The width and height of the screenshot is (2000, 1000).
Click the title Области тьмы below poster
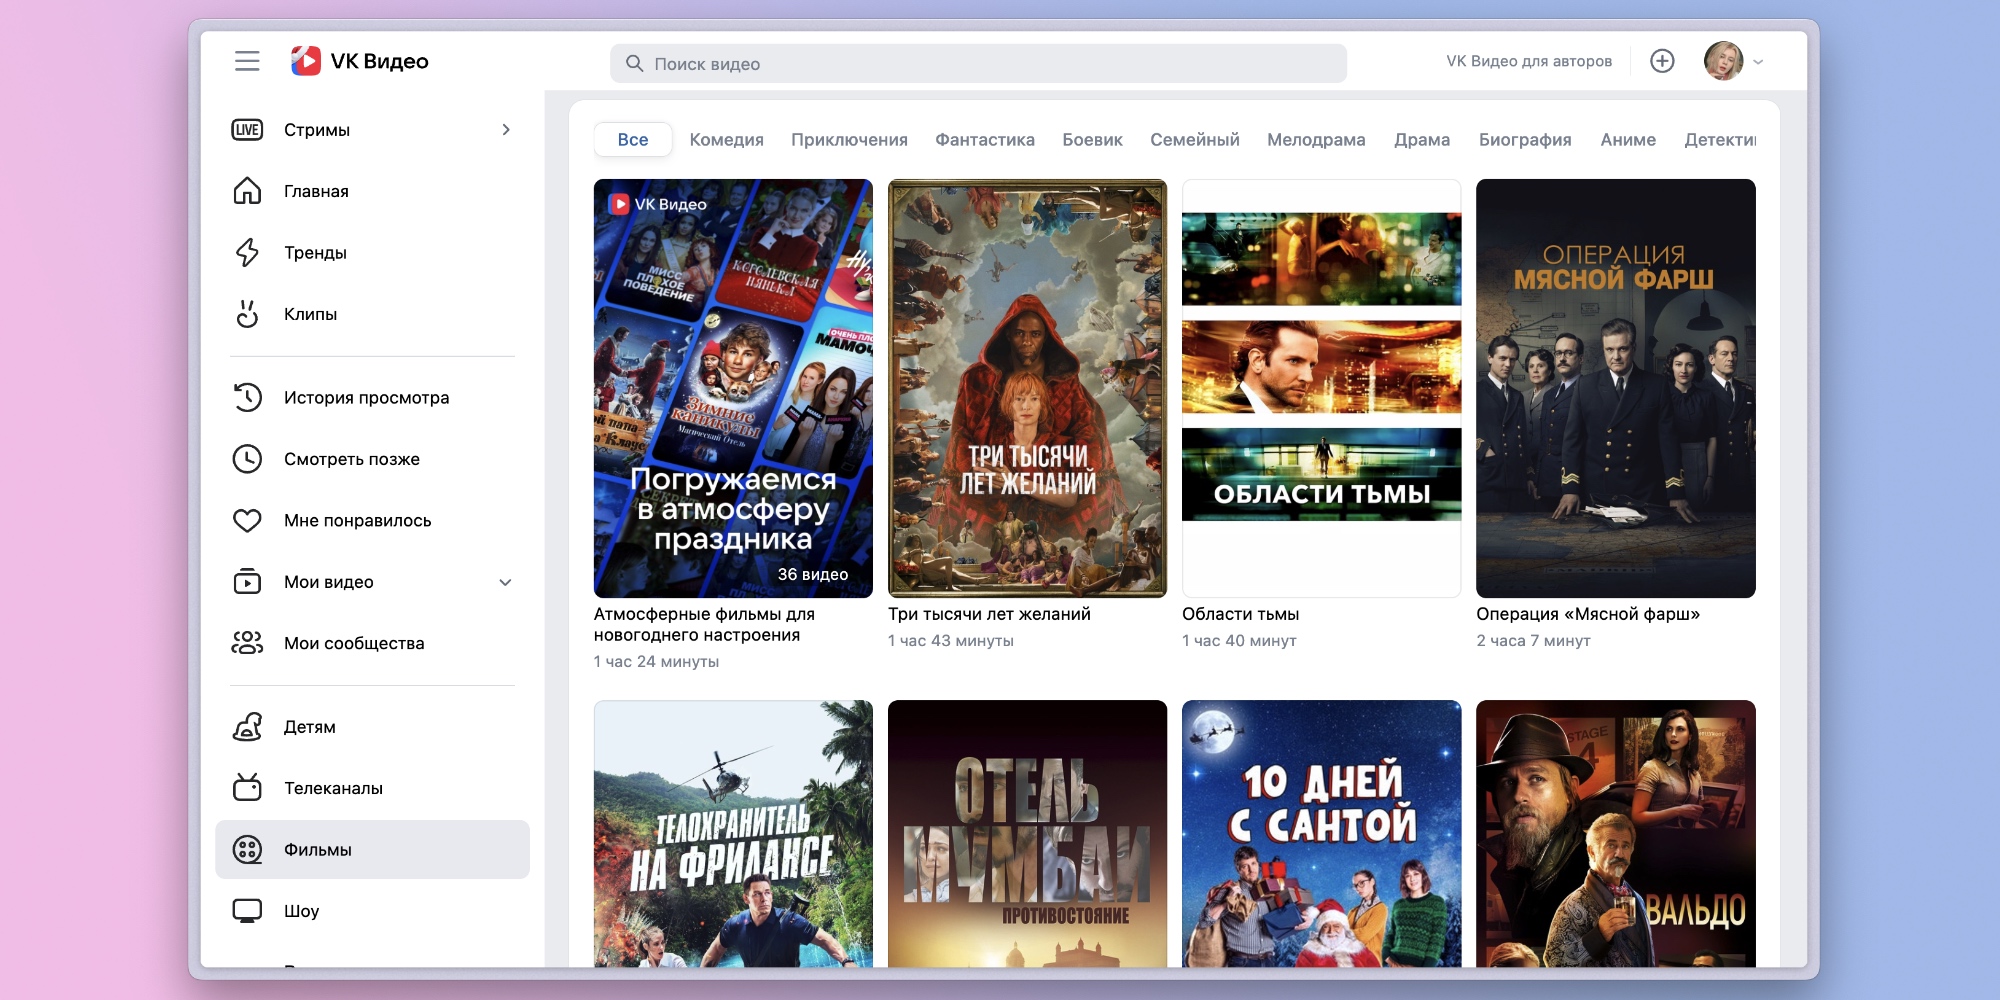tap(1240, 614)
